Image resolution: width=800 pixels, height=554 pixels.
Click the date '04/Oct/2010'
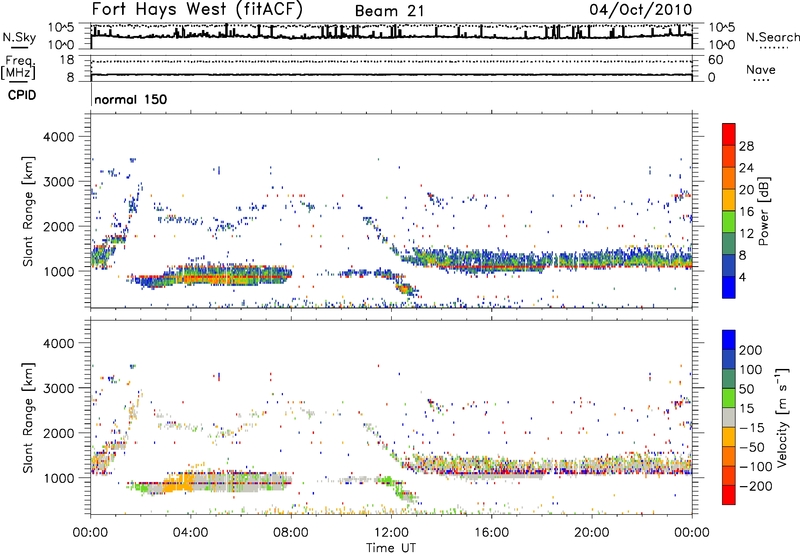tap(641, 9)
